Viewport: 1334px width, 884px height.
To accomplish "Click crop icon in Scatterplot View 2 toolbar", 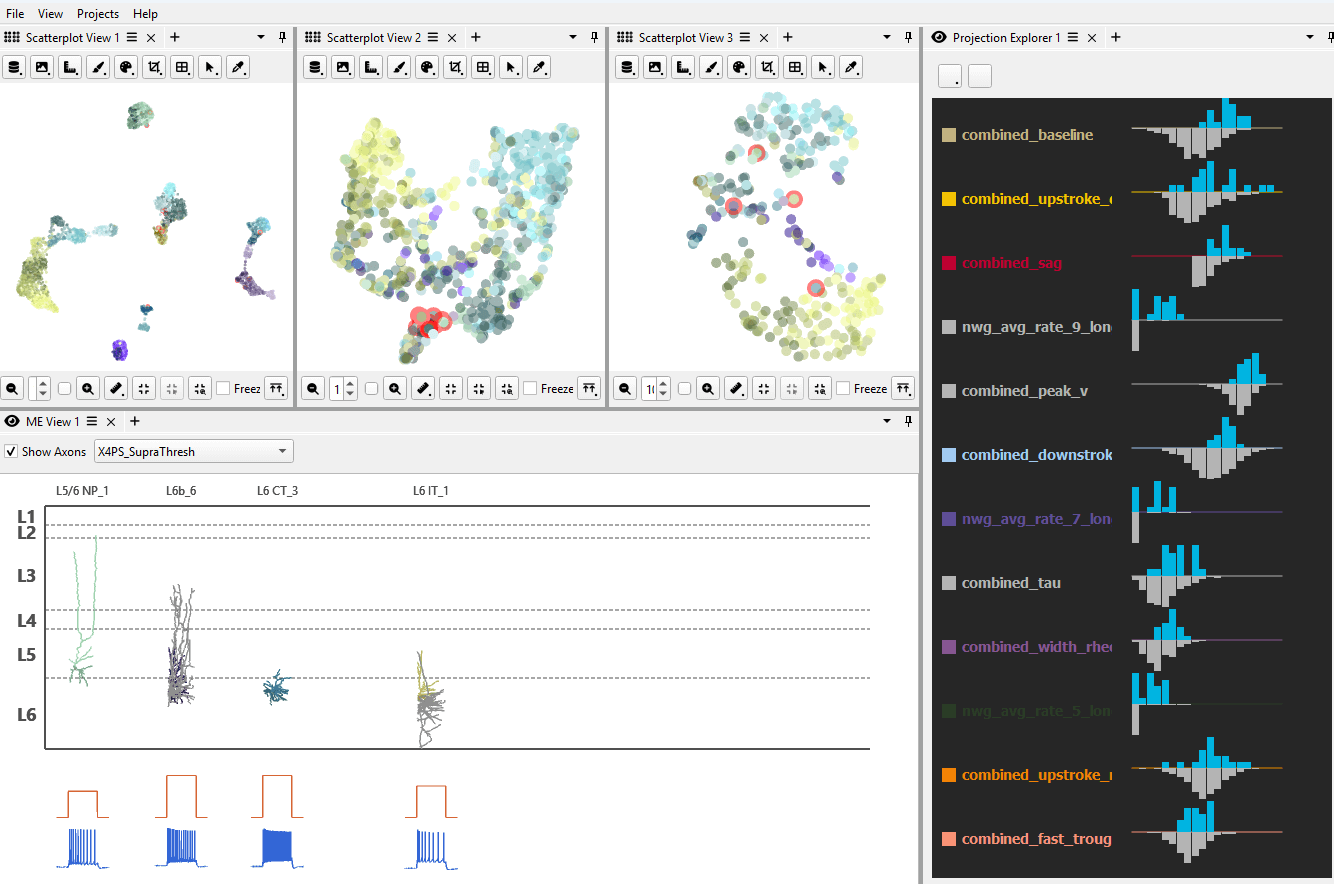I will click(x=455, y=67).
